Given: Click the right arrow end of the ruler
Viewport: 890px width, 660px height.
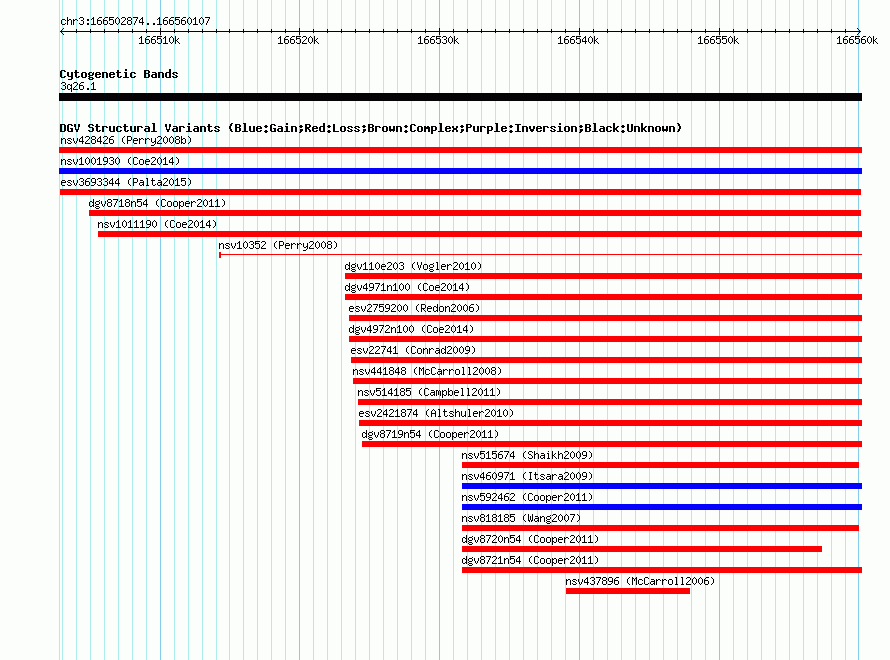Looking at the screenshot, I should point(859,31).
